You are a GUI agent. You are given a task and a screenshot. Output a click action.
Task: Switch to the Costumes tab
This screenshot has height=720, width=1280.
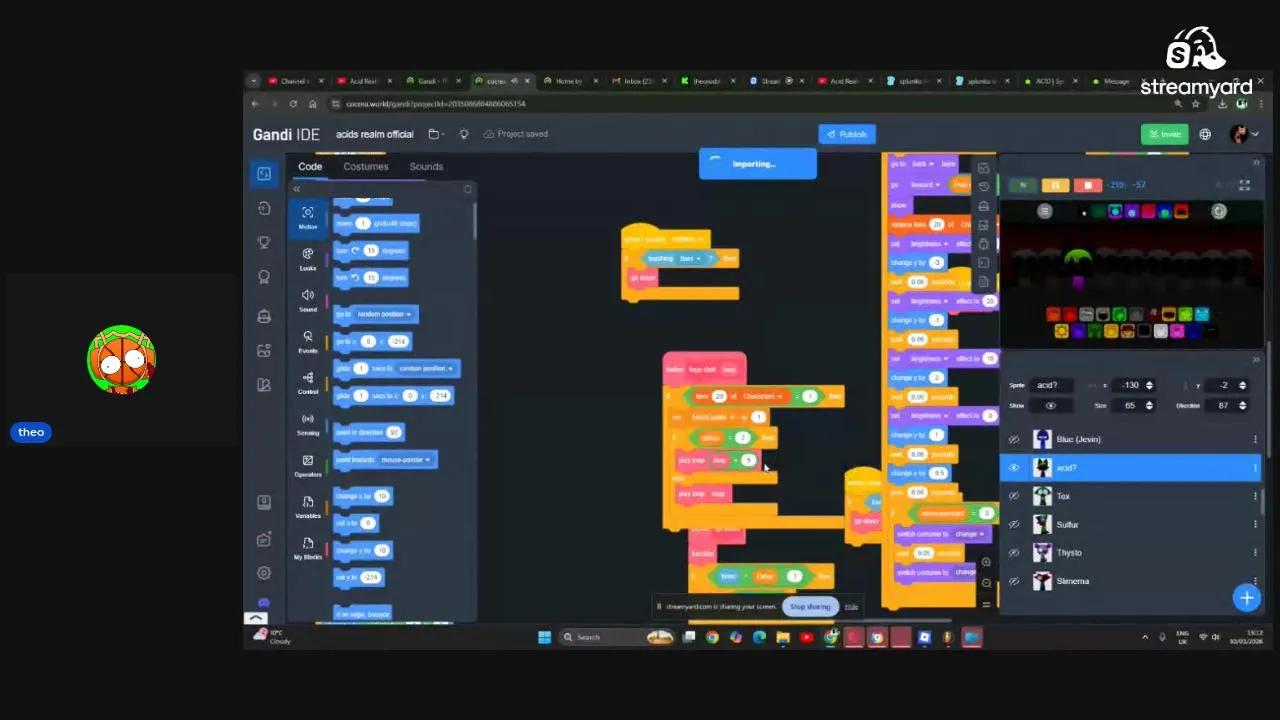click(365, 167)
